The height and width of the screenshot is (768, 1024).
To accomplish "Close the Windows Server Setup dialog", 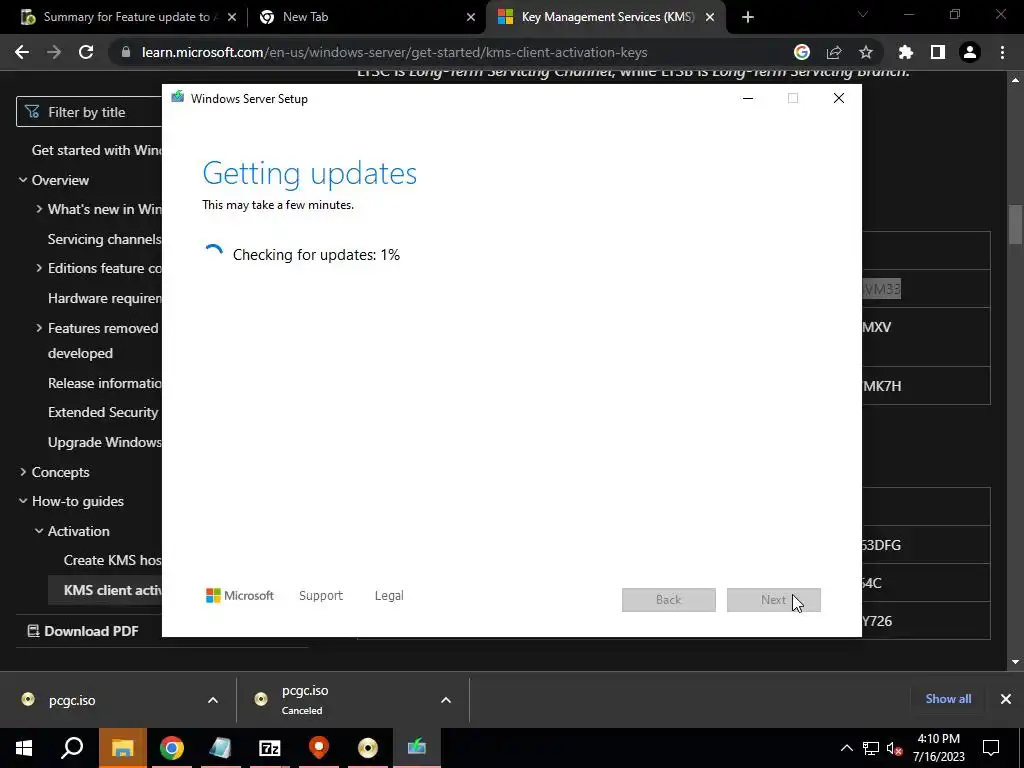I will point(839,99).
